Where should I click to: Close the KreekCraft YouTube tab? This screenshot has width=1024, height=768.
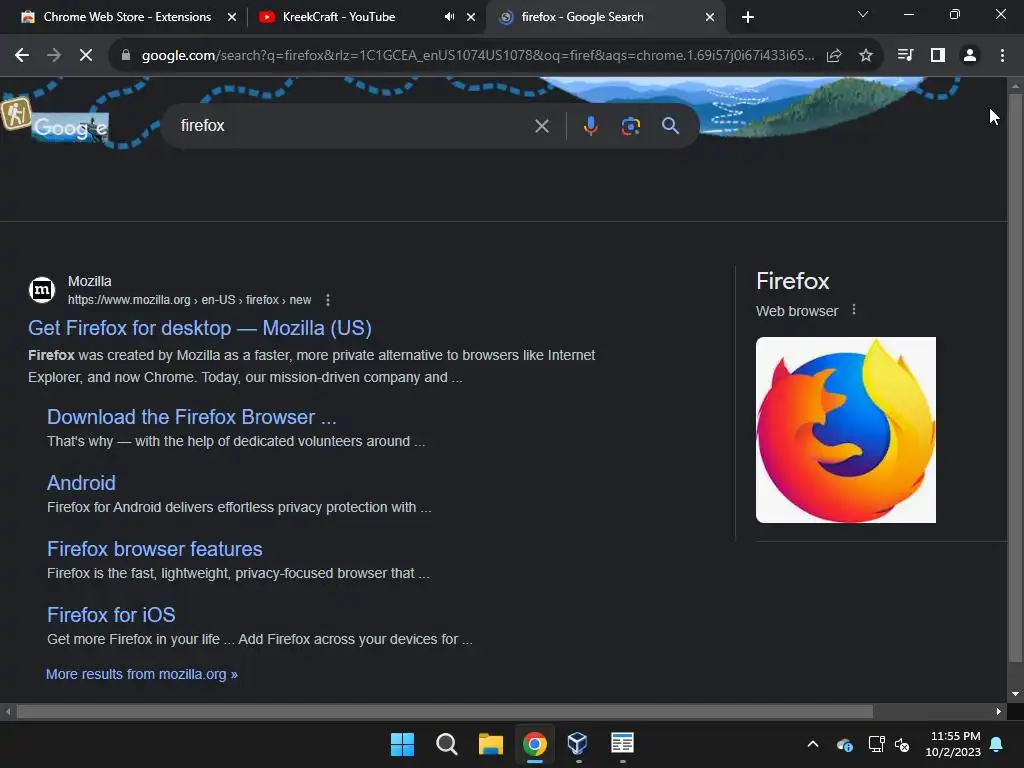[471, 17]
